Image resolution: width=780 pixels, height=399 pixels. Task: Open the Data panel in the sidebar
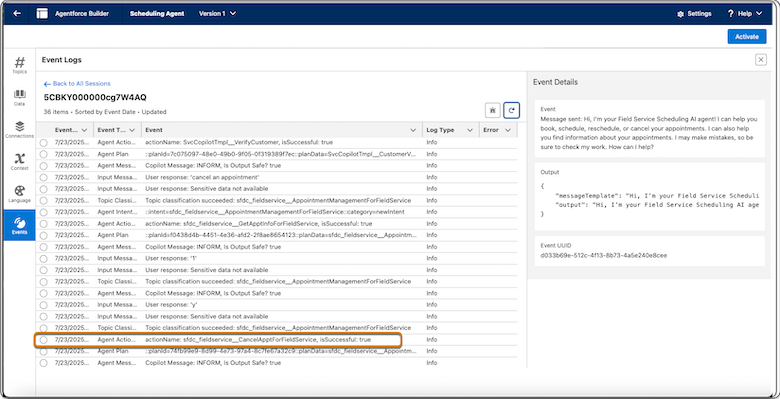point(19,98)
